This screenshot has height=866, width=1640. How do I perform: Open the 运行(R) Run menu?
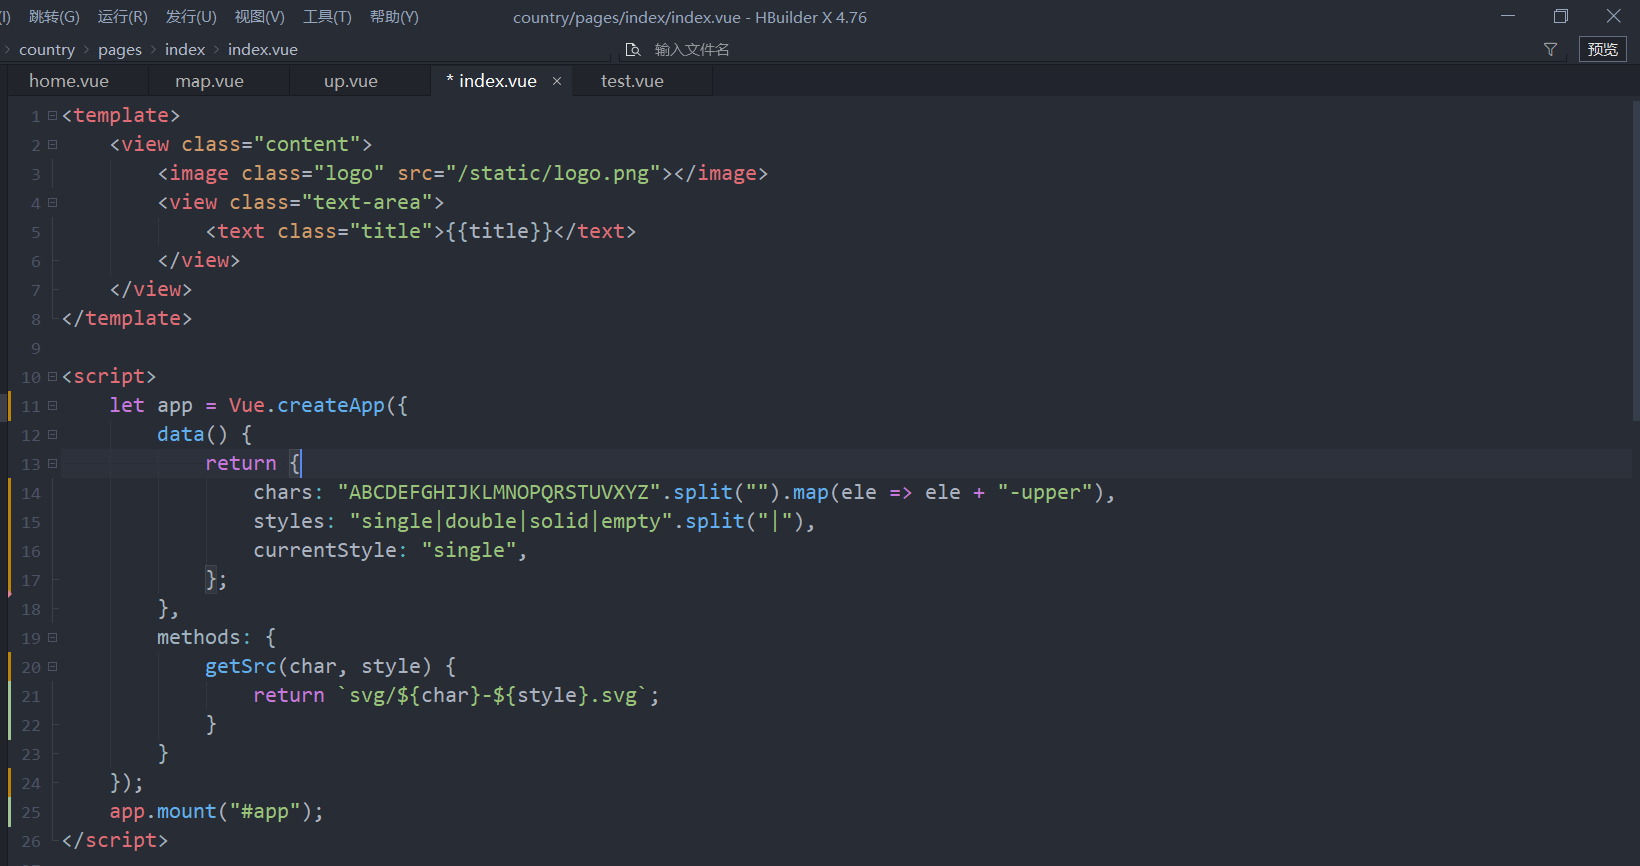122,17
